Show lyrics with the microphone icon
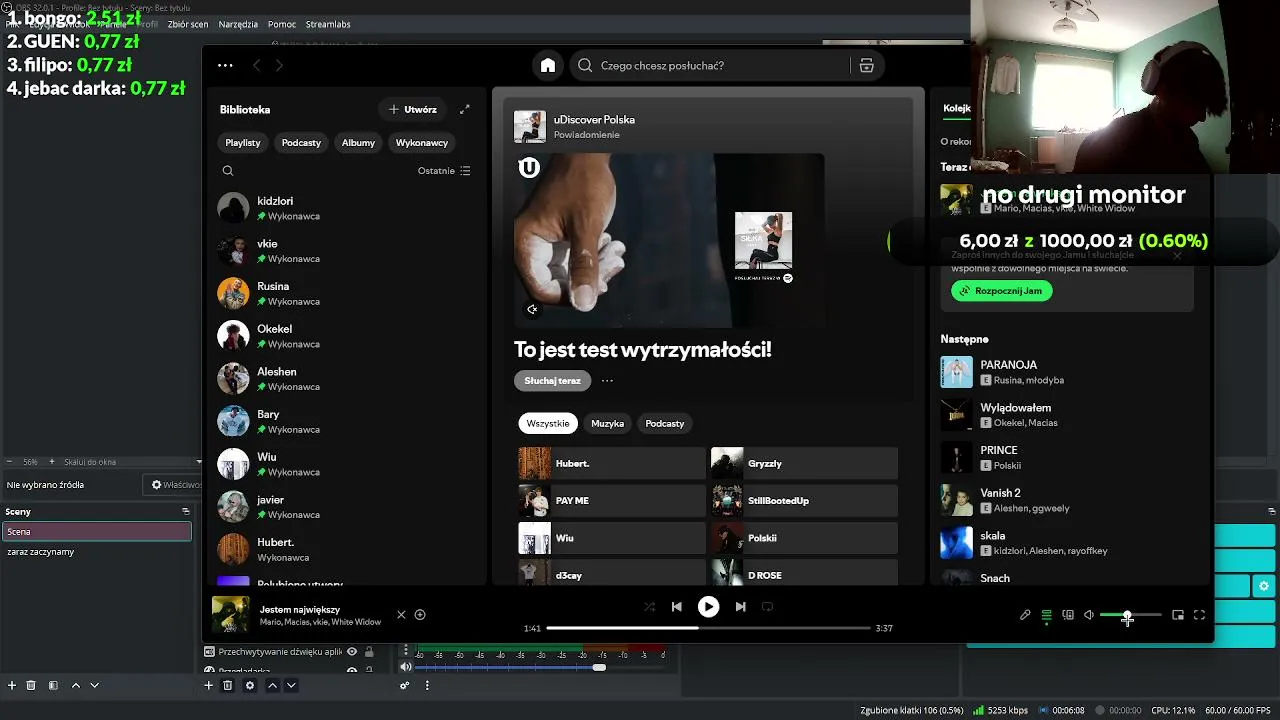 [1025, 615]
